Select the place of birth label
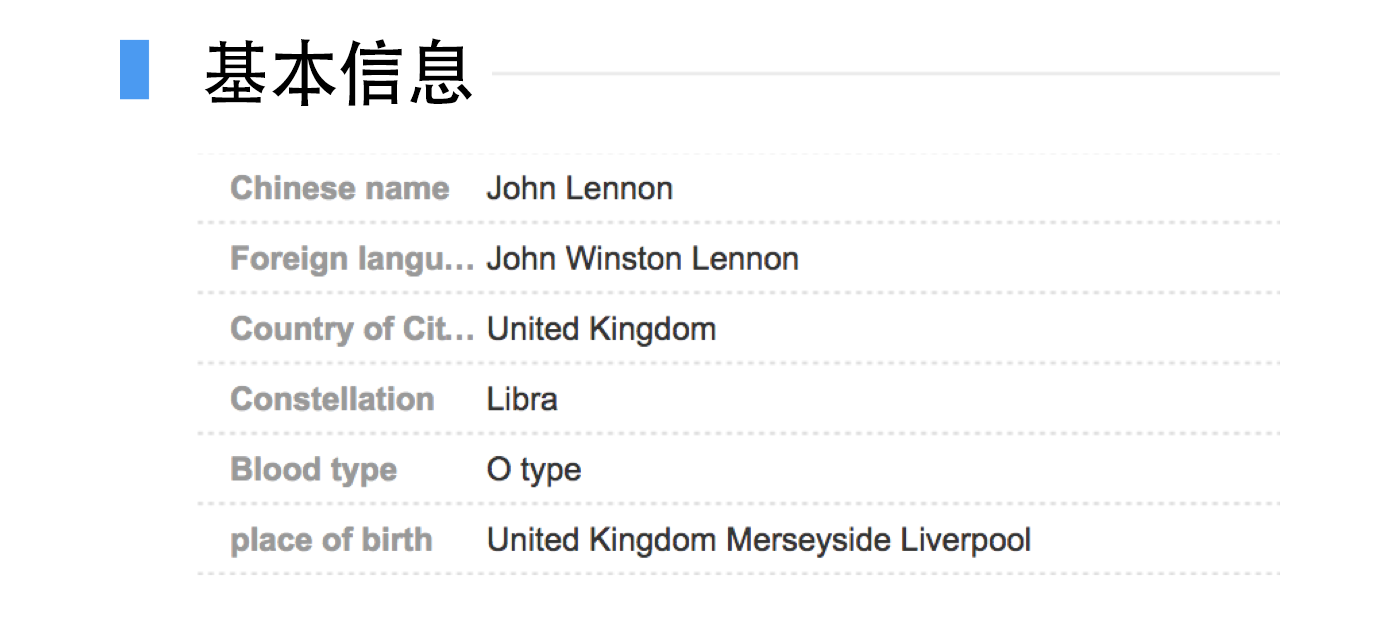 (x=331, y=540)
